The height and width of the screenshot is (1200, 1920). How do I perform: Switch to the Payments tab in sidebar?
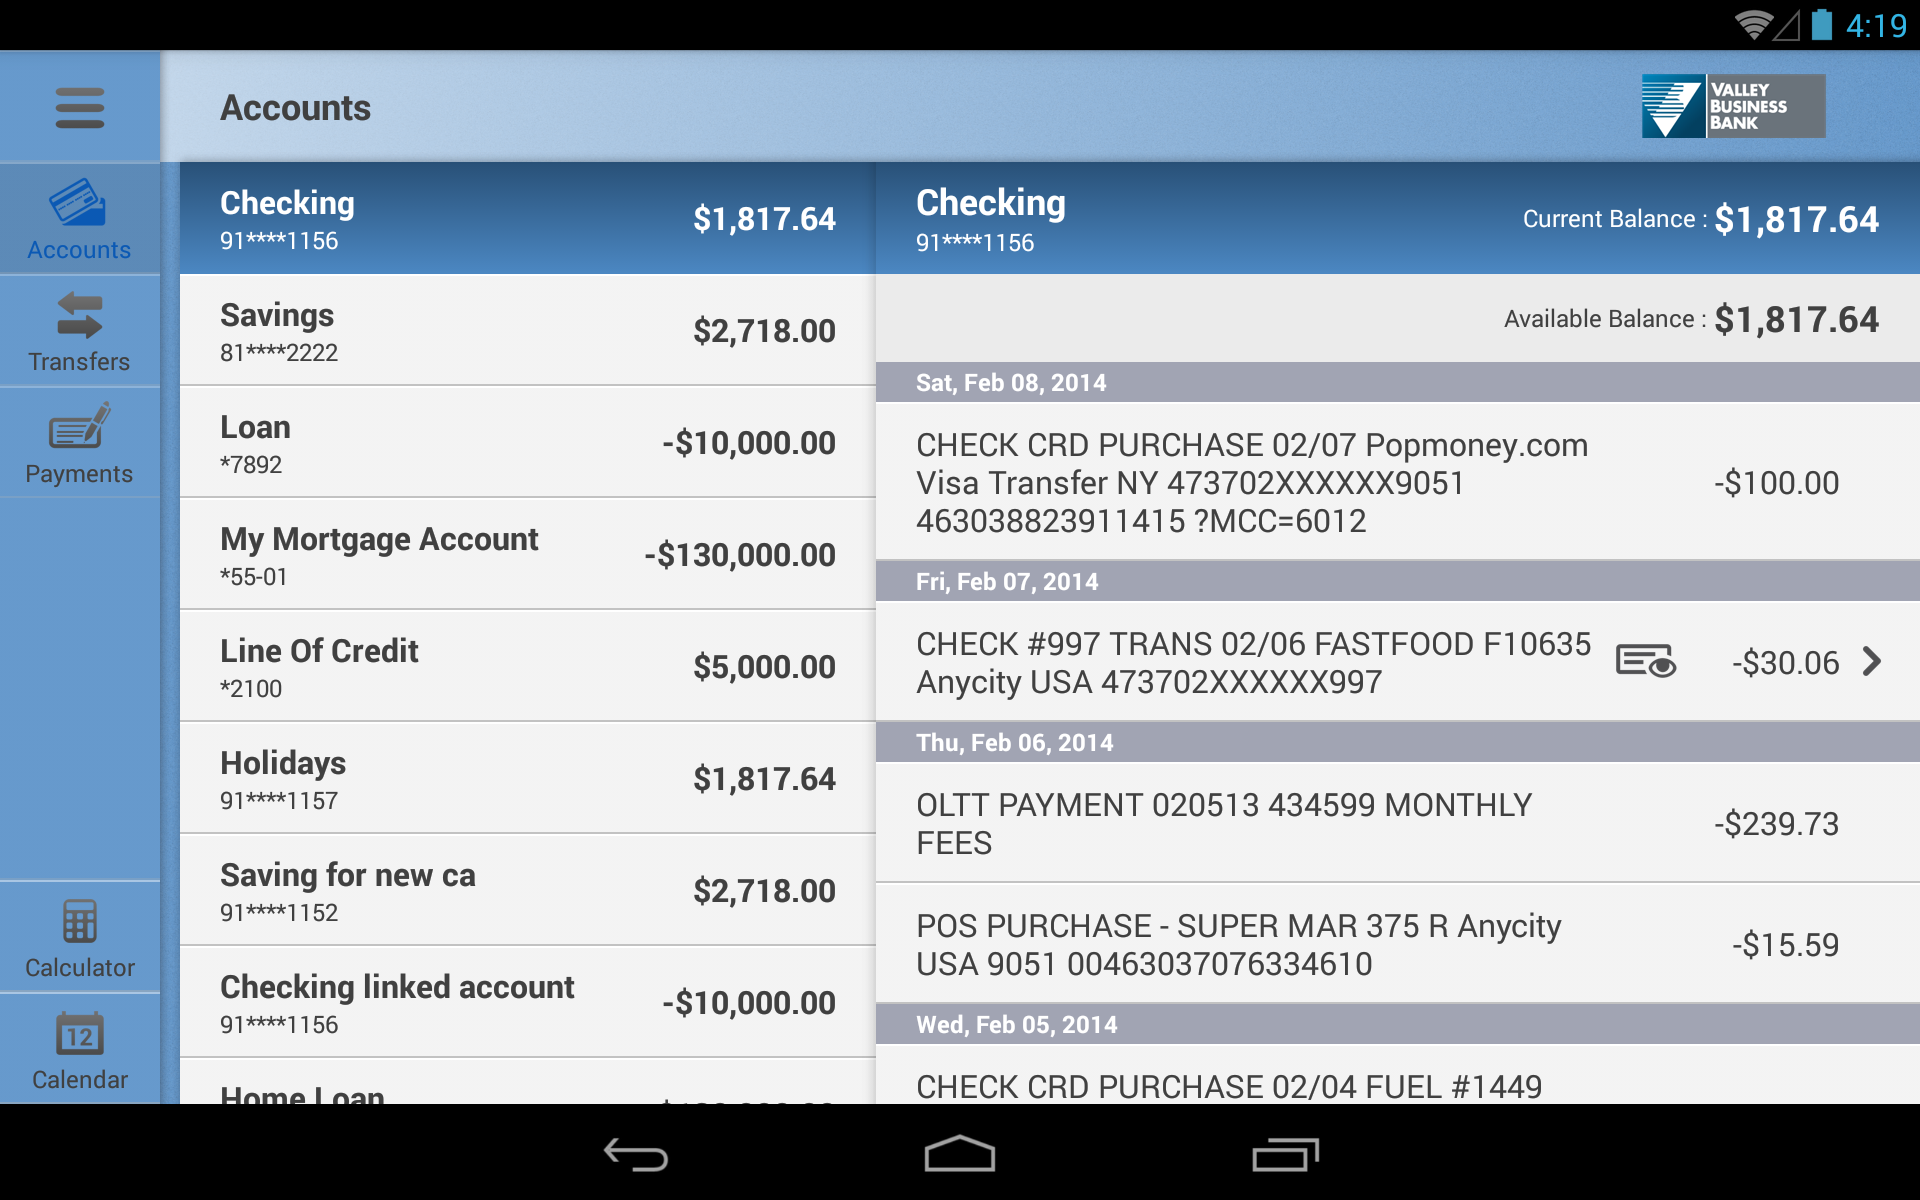(x=80, y=443)
